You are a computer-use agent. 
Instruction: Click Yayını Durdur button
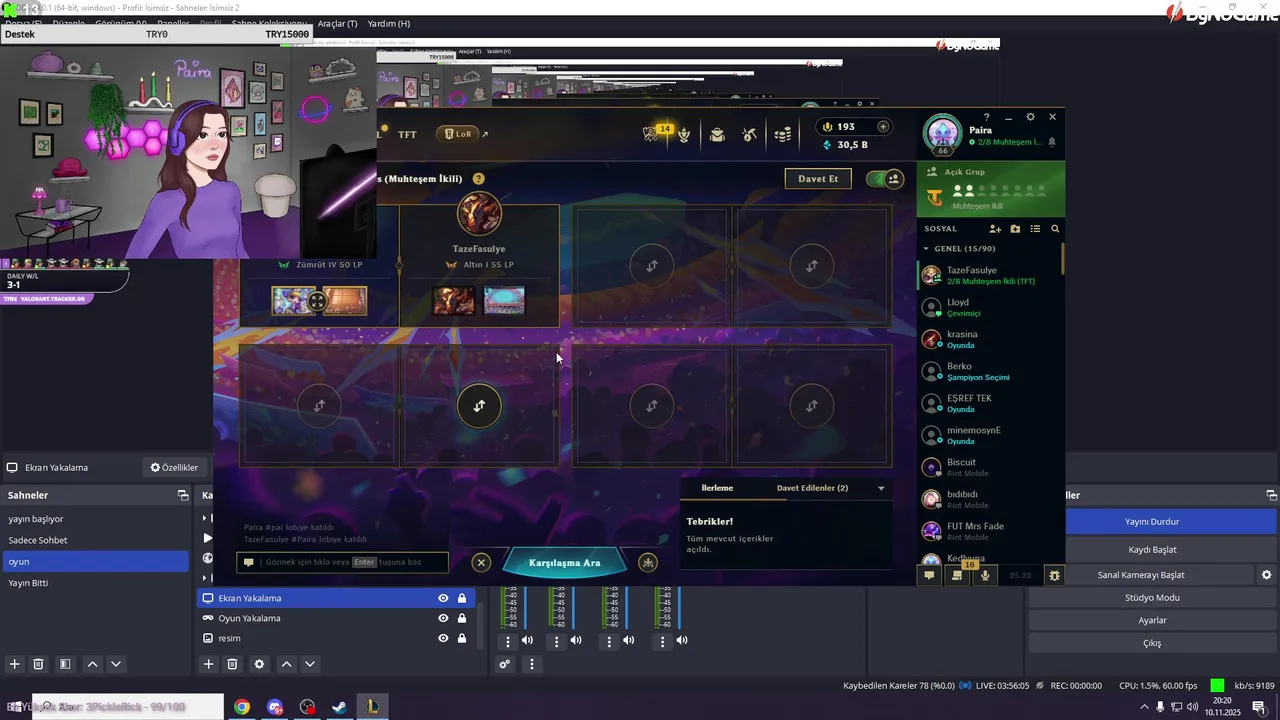click(x=1152, y=521)
